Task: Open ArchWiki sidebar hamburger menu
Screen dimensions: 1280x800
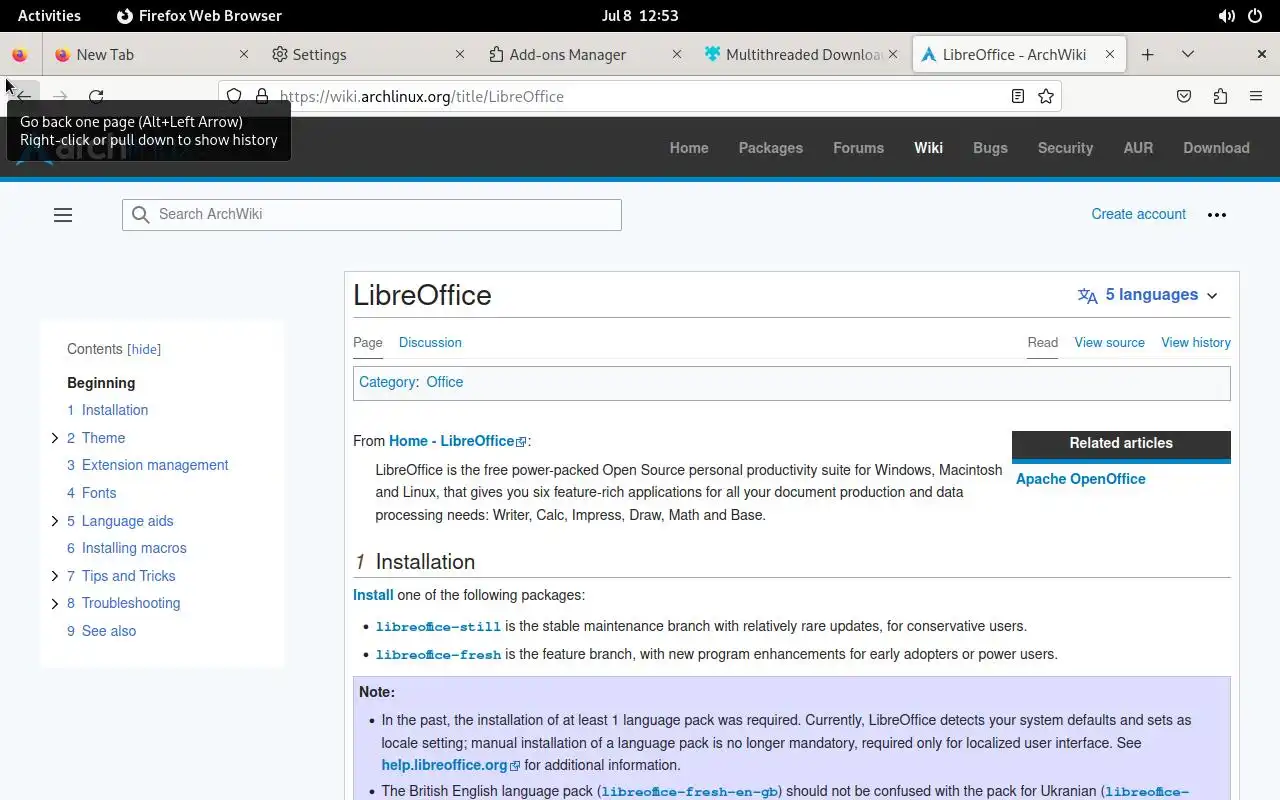Action: click(63, 214)
